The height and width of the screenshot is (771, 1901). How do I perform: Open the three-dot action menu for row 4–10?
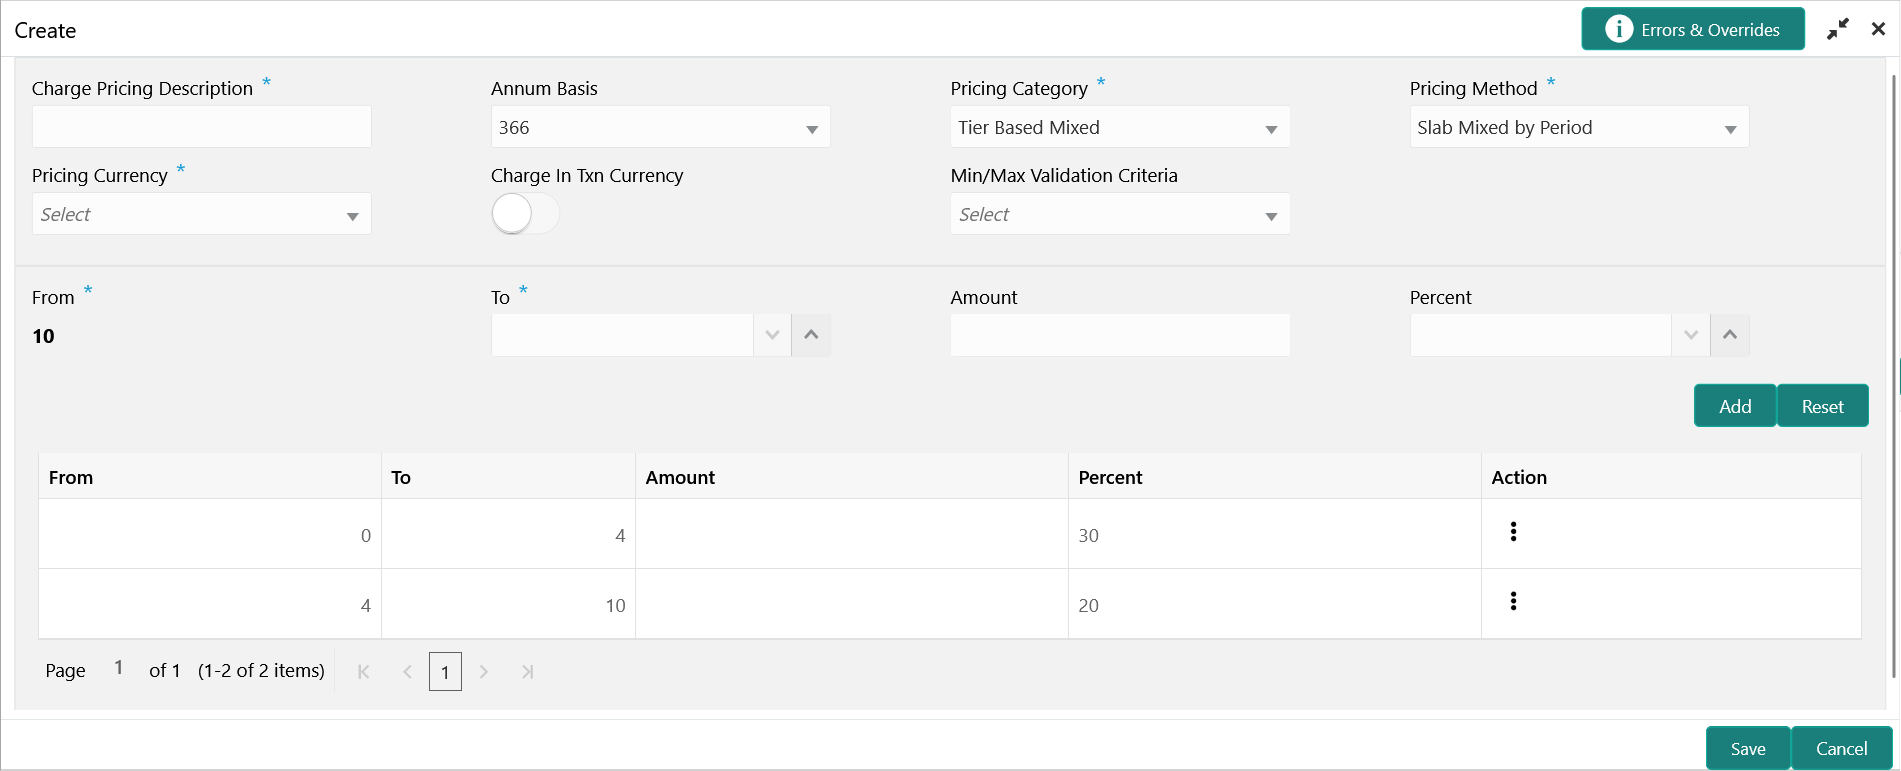pyautogui.click(x=1513, y=601)
